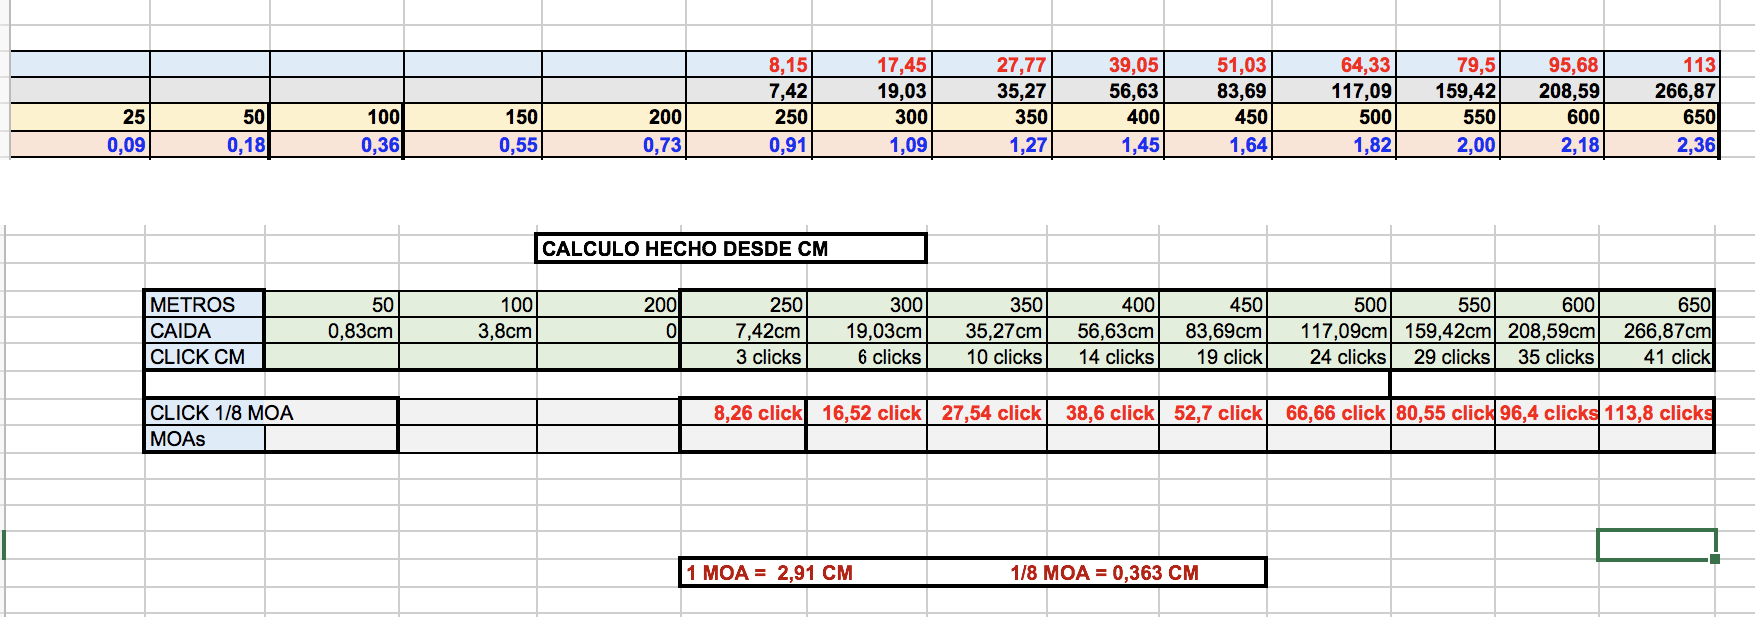Click the MOAs row label cell
The width and height of the screenshot is (1755, 617).
(x=204, y=439)
